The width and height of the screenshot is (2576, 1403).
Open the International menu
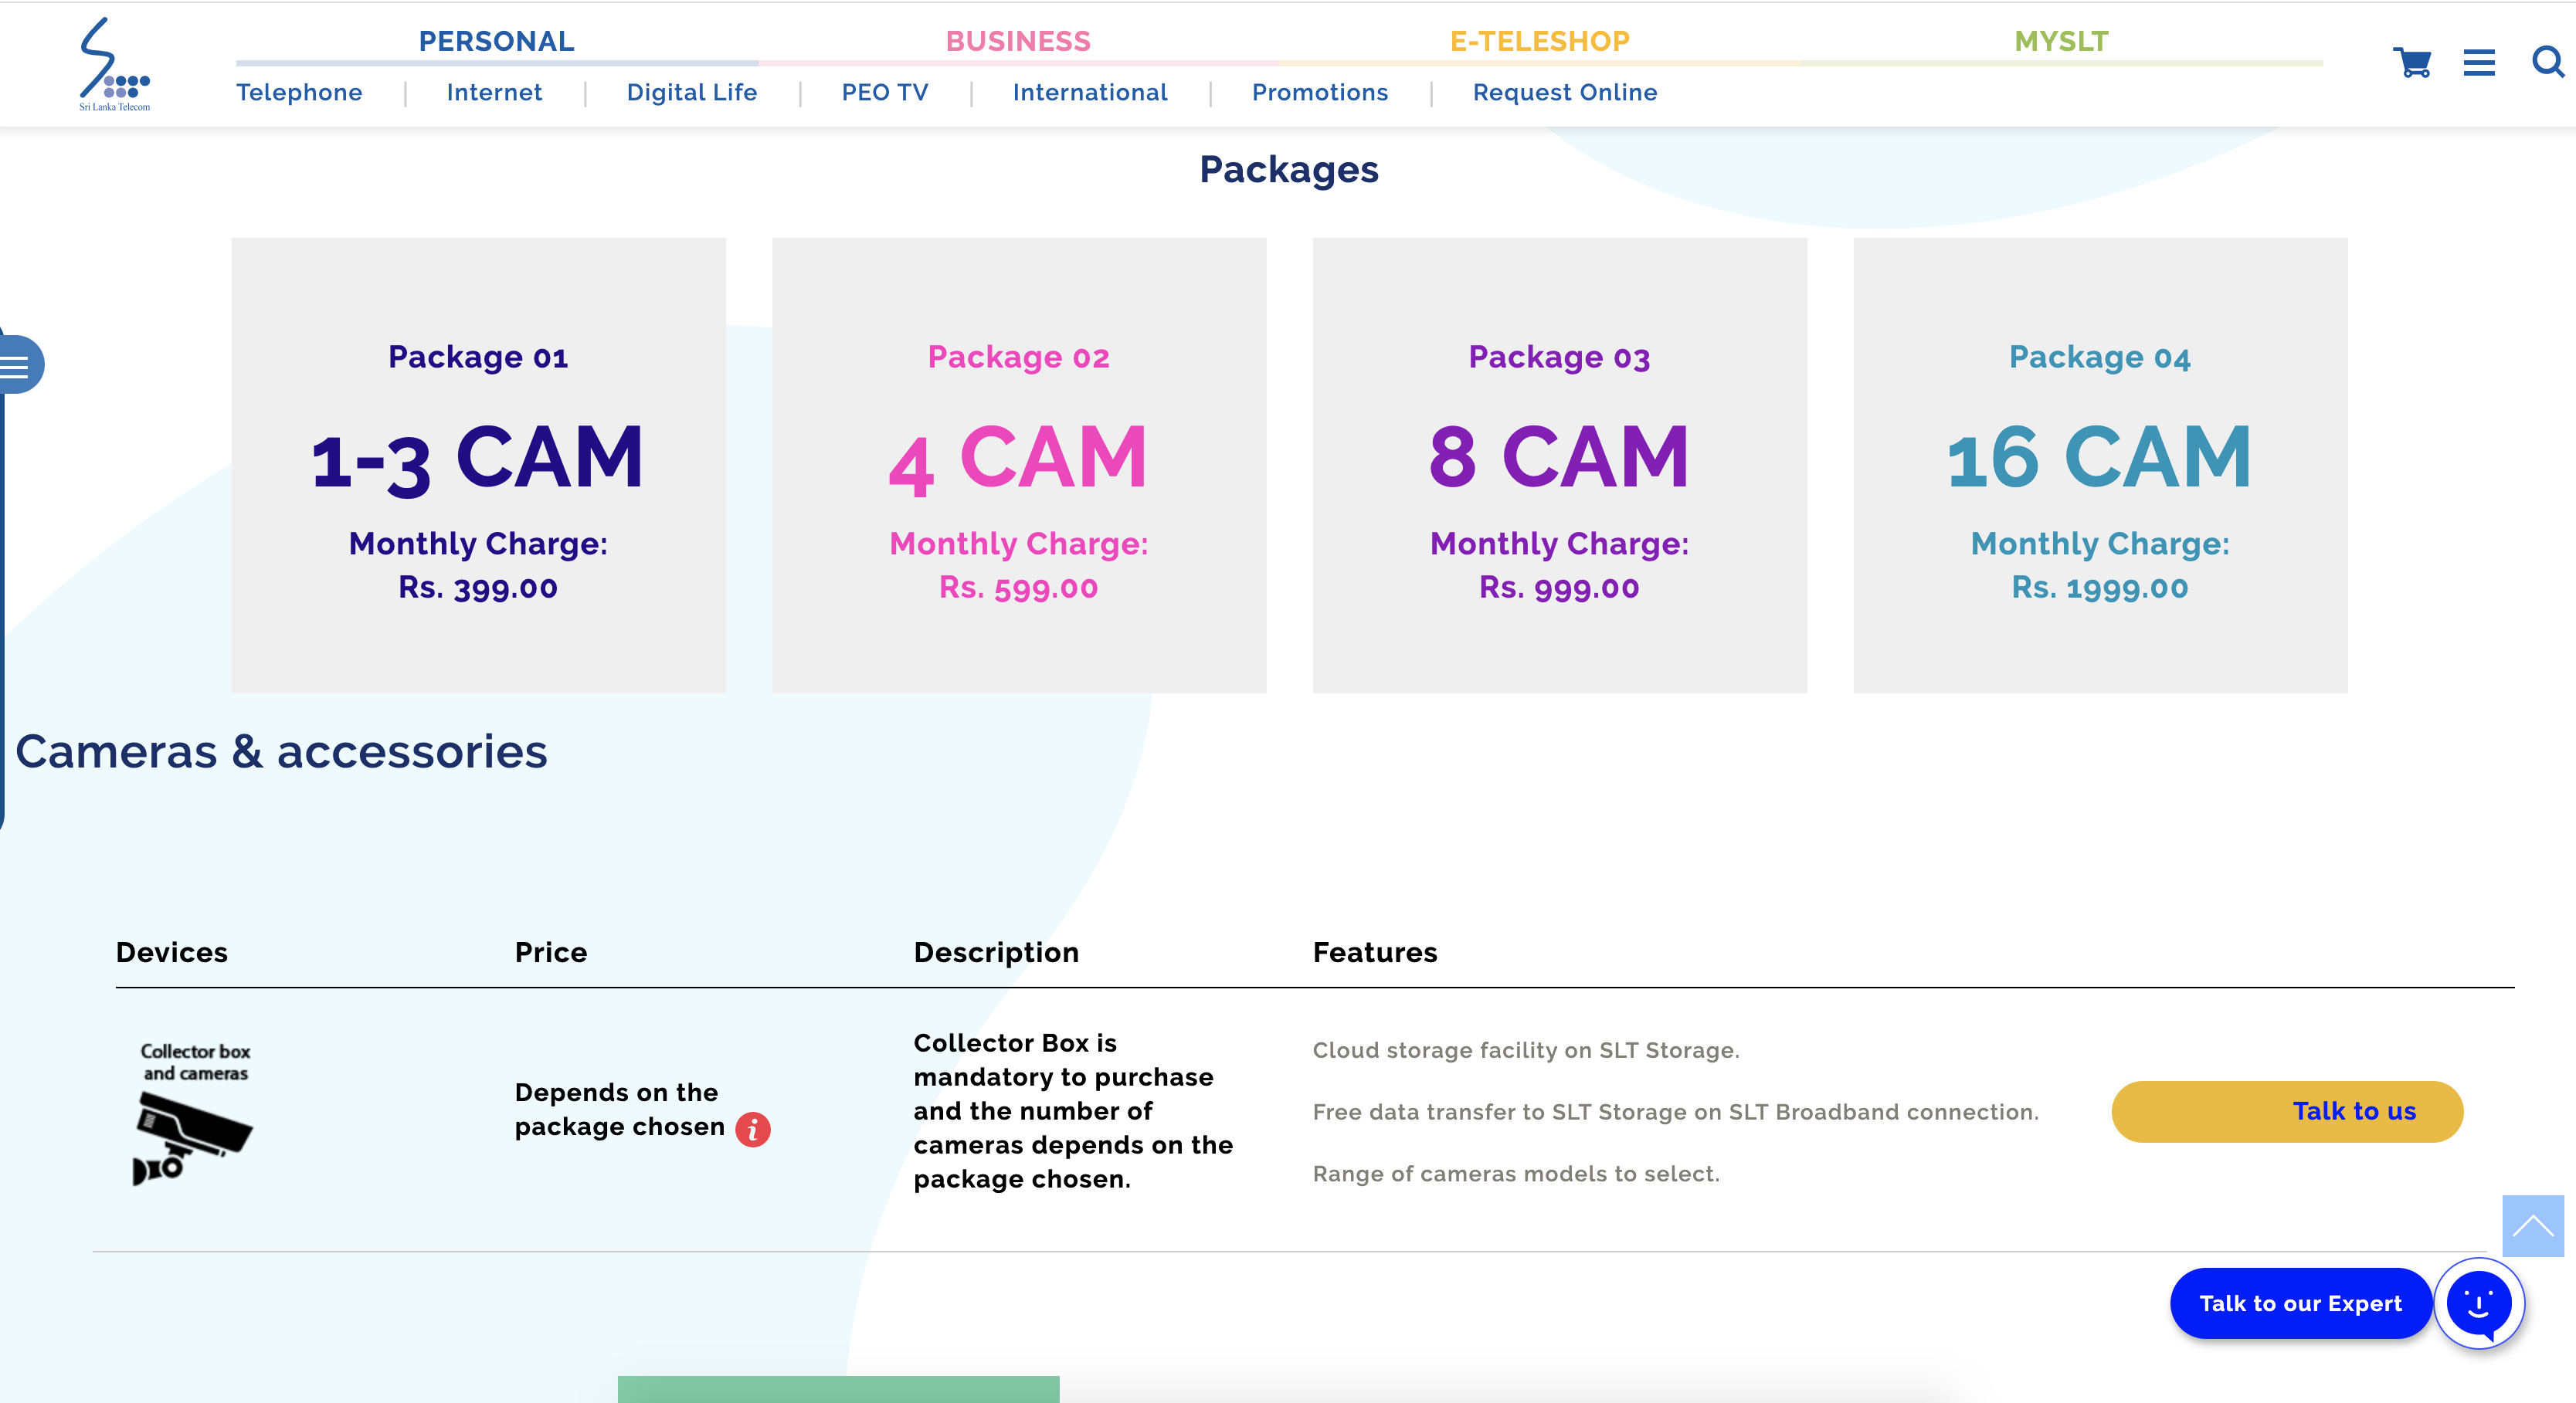pyautogui.click(x=1090, y=92)
